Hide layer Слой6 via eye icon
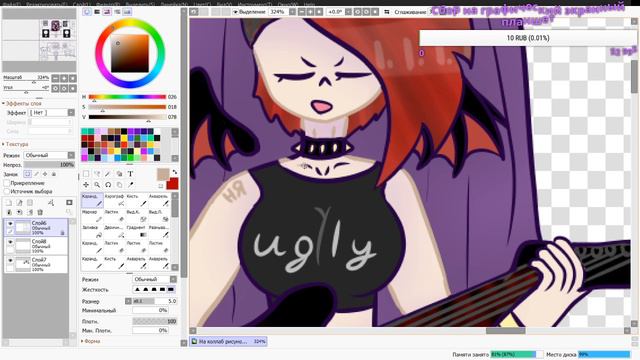 (10, 224)
